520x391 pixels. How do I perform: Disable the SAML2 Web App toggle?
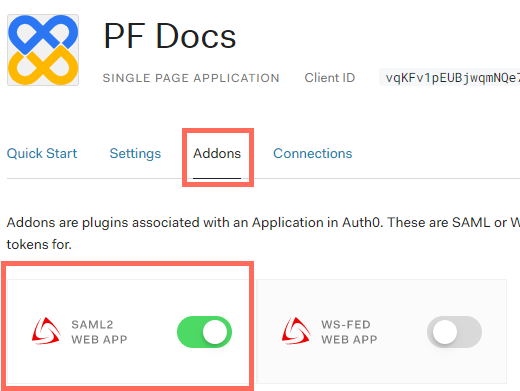[204, 332]
